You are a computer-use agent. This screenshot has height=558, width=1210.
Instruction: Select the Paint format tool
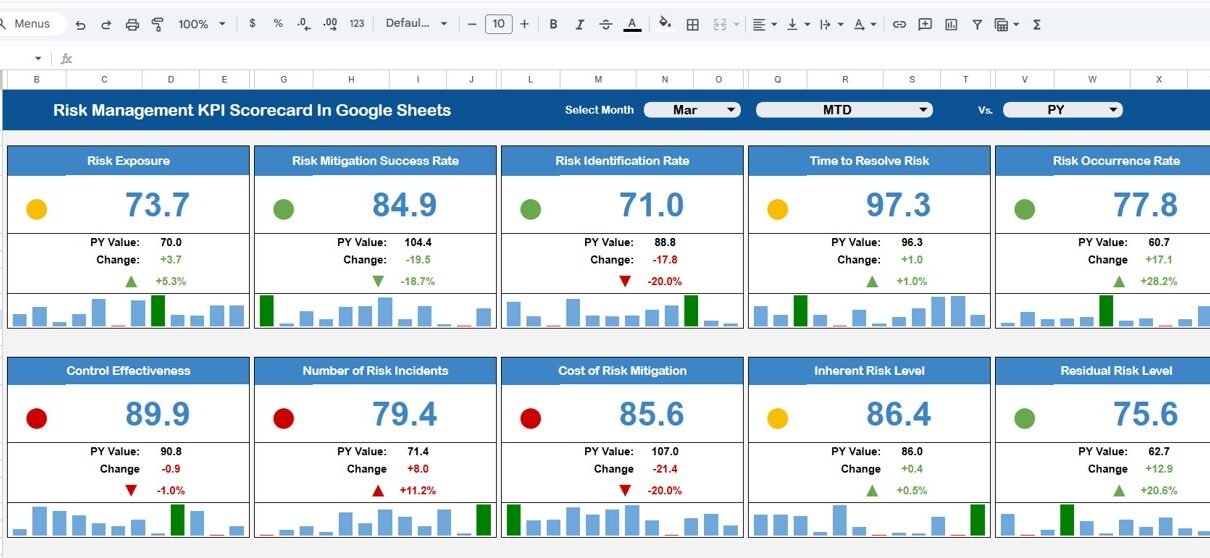158,24
